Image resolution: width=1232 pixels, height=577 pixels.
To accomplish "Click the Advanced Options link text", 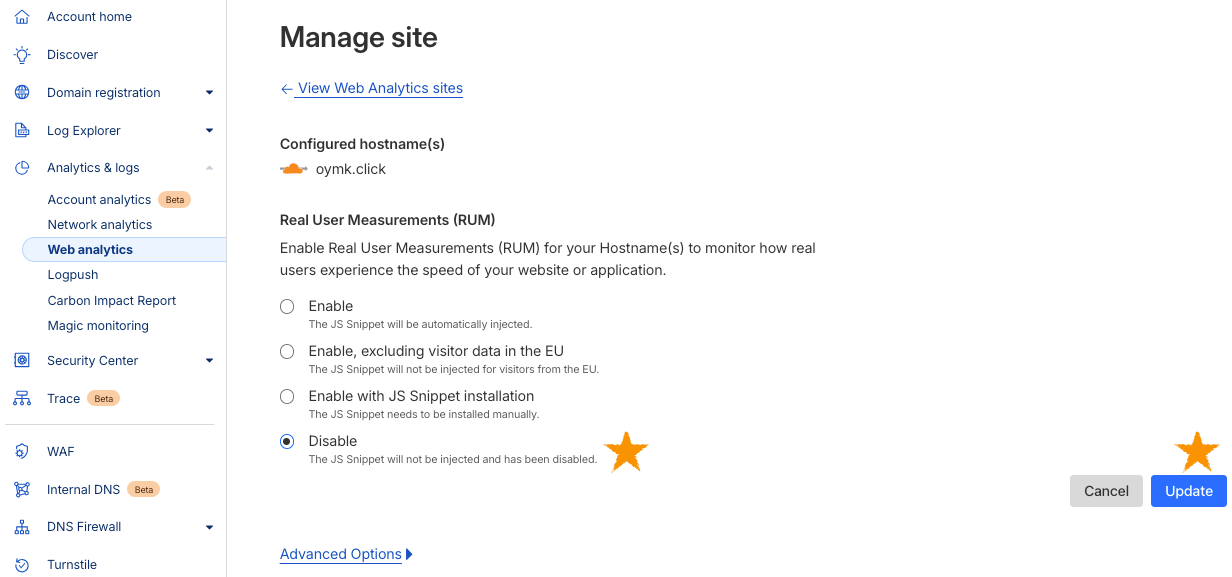I will pyautogui.click(x=341, y=554).
